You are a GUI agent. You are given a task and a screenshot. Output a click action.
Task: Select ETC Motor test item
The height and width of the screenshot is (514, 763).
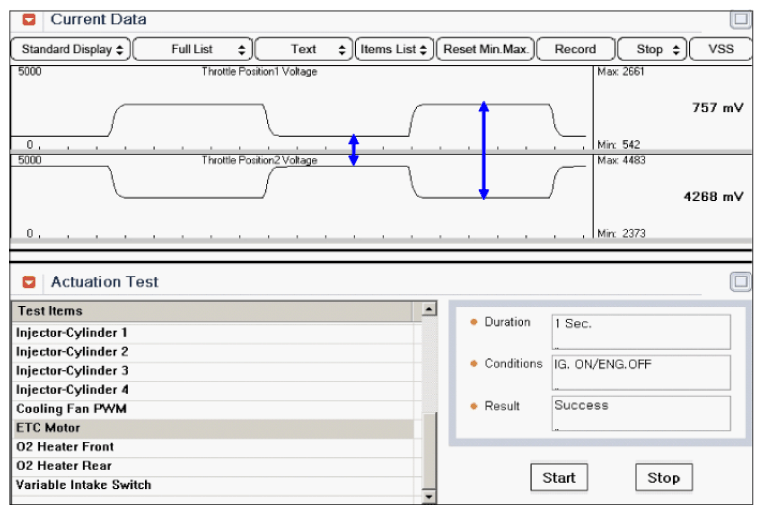pyautogui.click(x=49, y=428)
